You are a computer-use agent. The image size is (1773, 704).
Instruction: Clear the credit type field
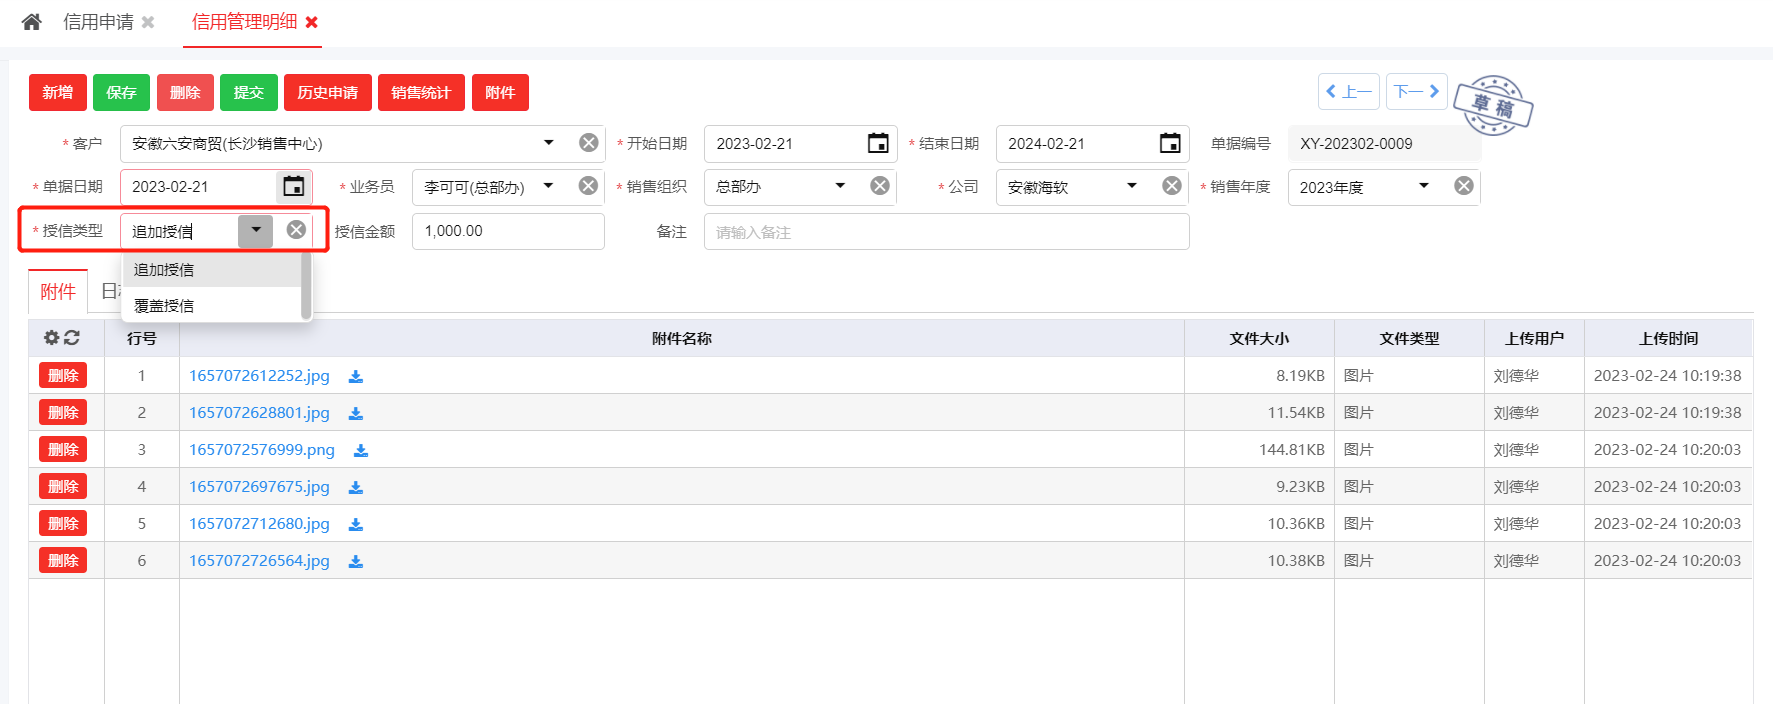[x=296, y=230]
